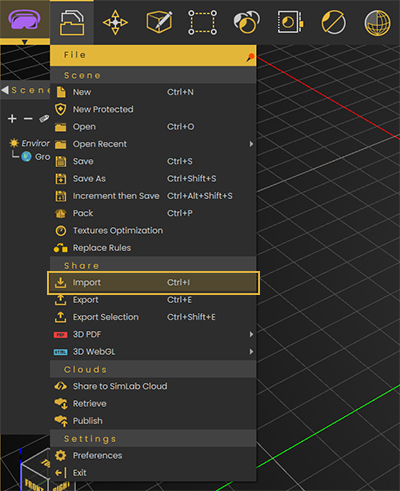Expand the 3D WebGL submenu arrow
This screenshot has width=400, height=491.
click(x=251, y=352)
